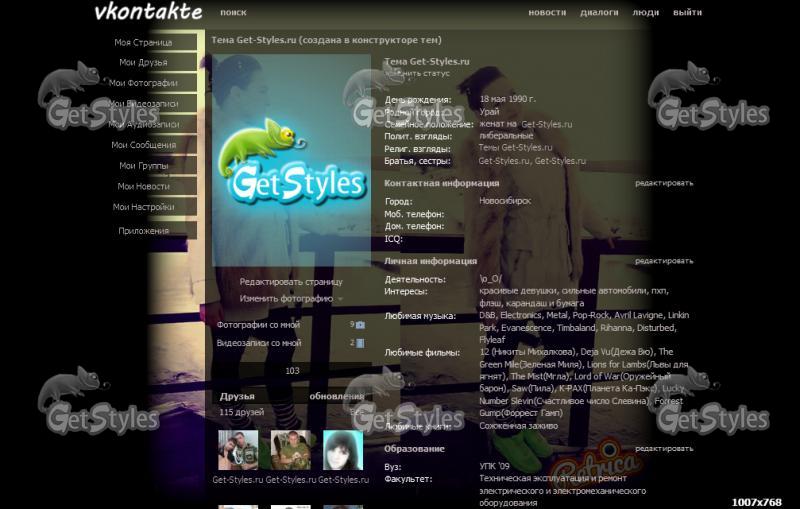Click the 103 rating bar

pos(292,371)
